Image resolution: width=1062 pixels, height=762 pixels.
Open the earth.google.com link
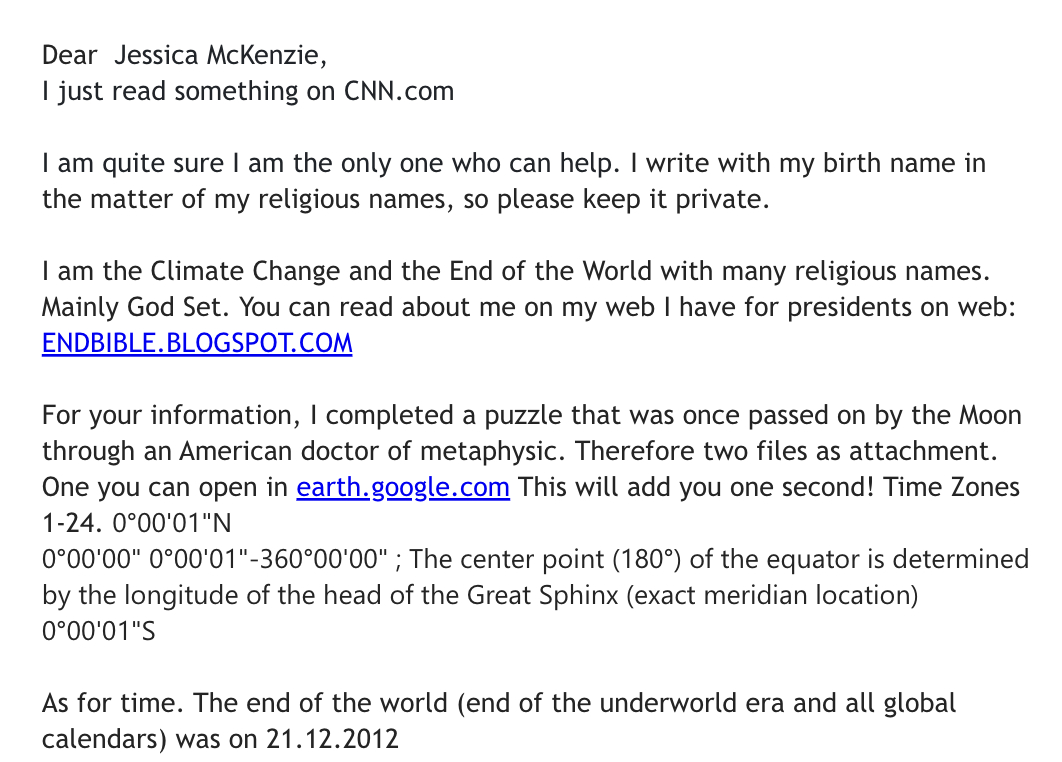click(403, 488)
